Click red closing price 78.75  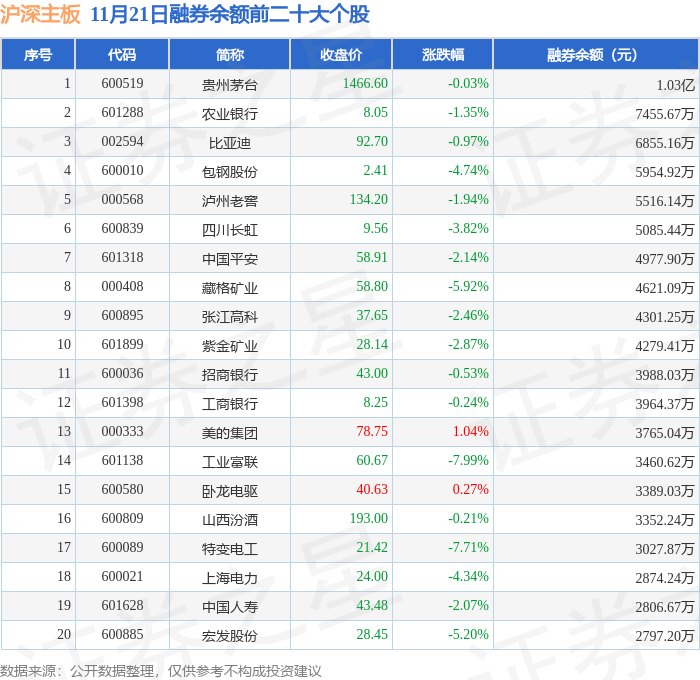tap(372, 432)
